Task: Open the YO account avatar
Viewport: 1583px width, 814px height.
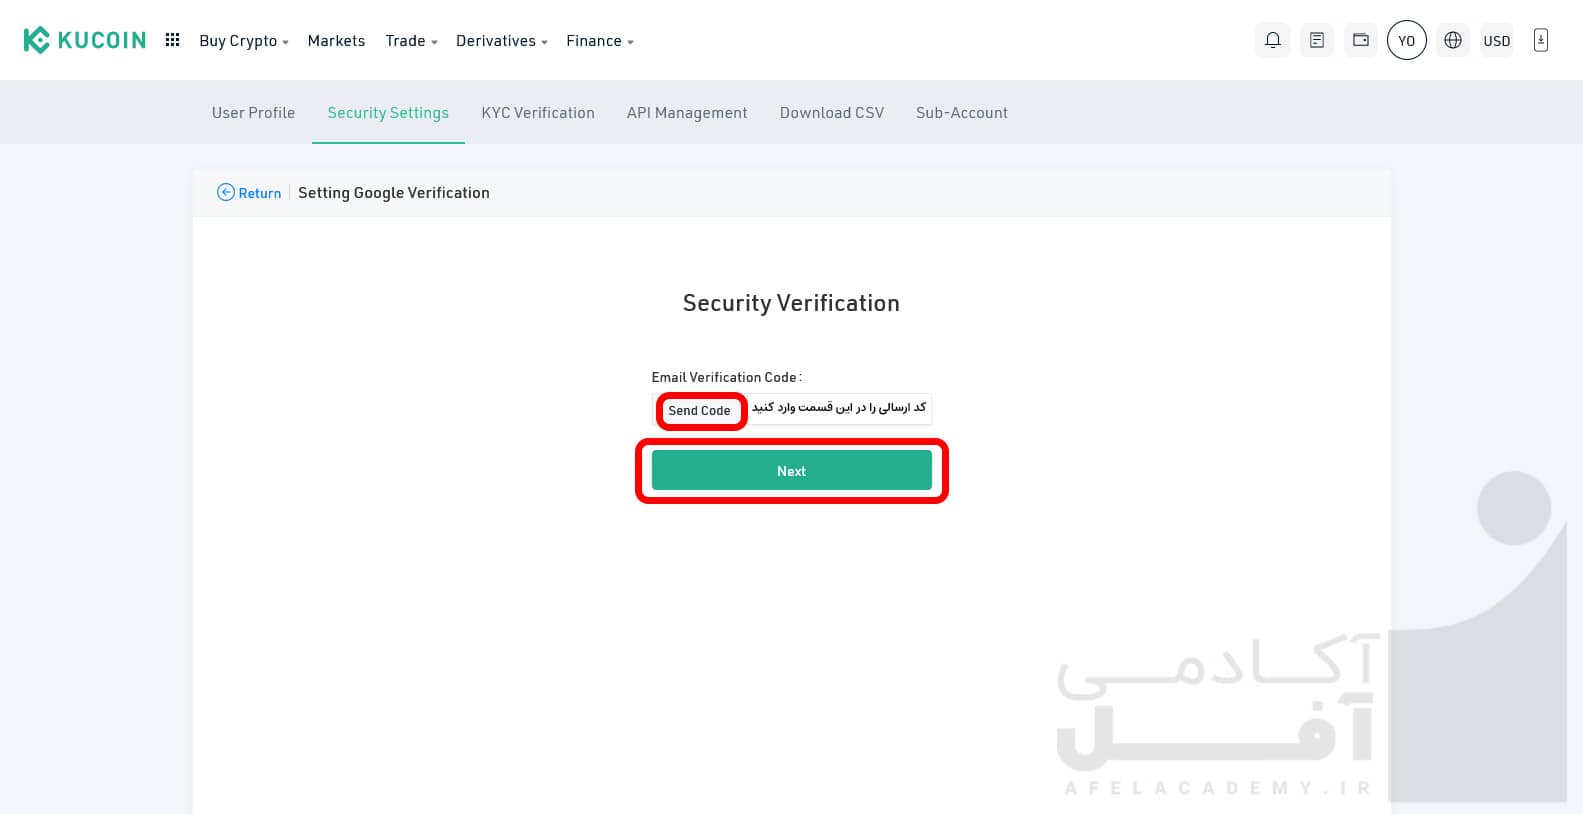Action: click(x=1406, y=40)
